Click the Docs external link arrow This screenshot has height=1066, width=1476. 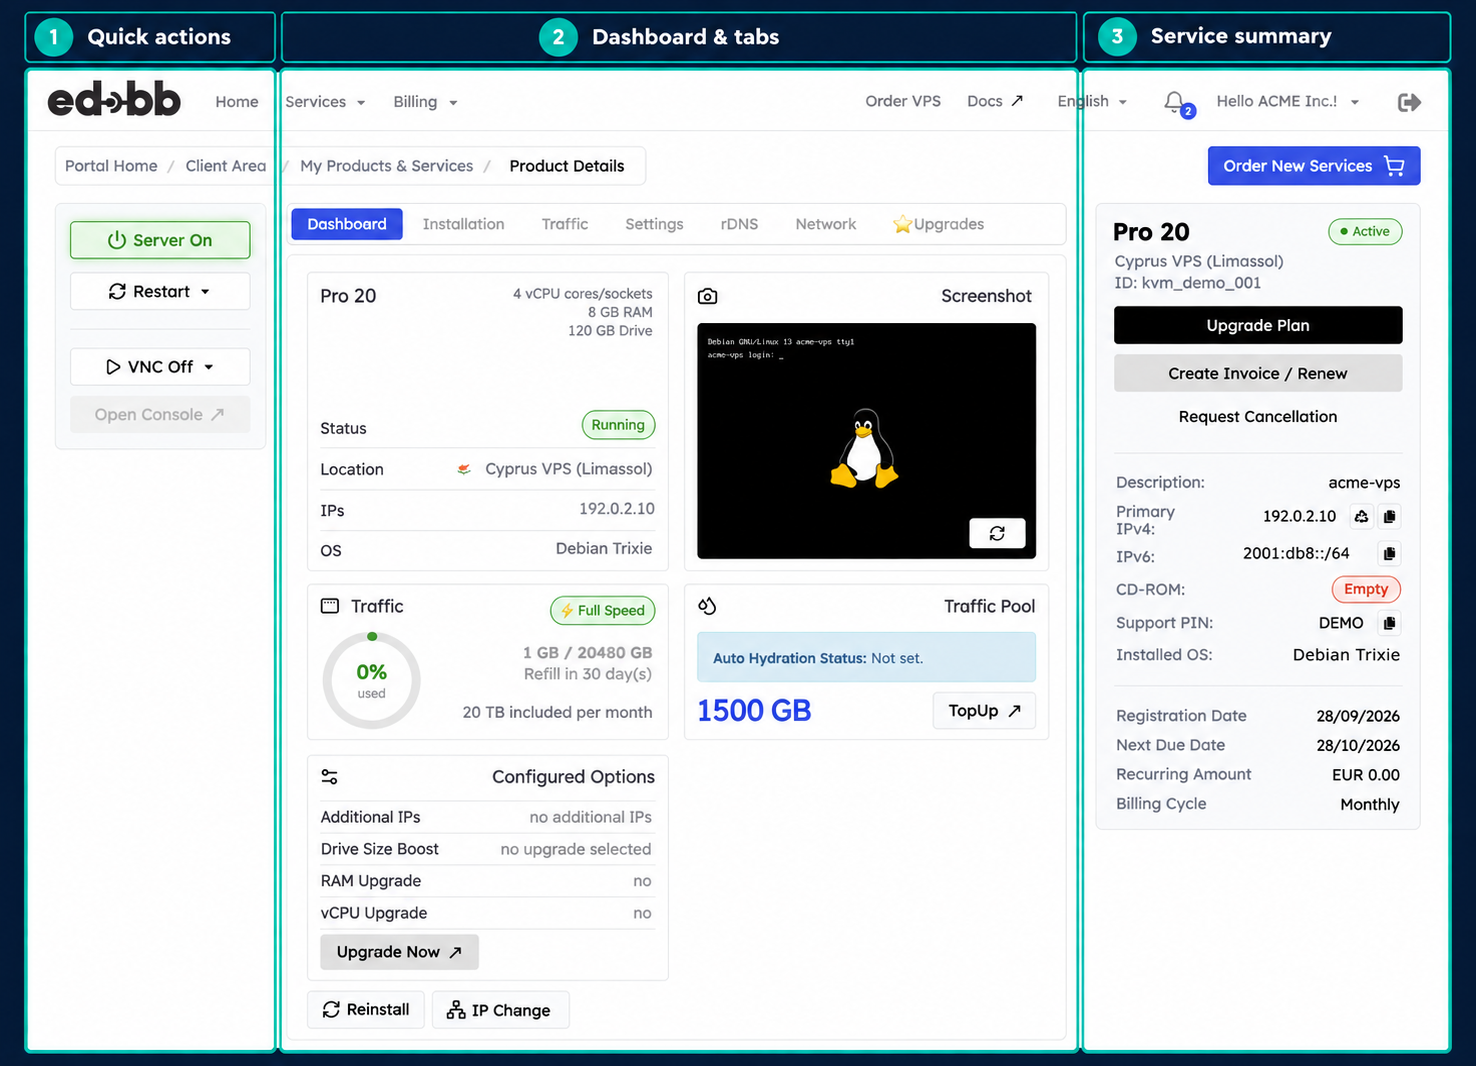coord(1017,101)
